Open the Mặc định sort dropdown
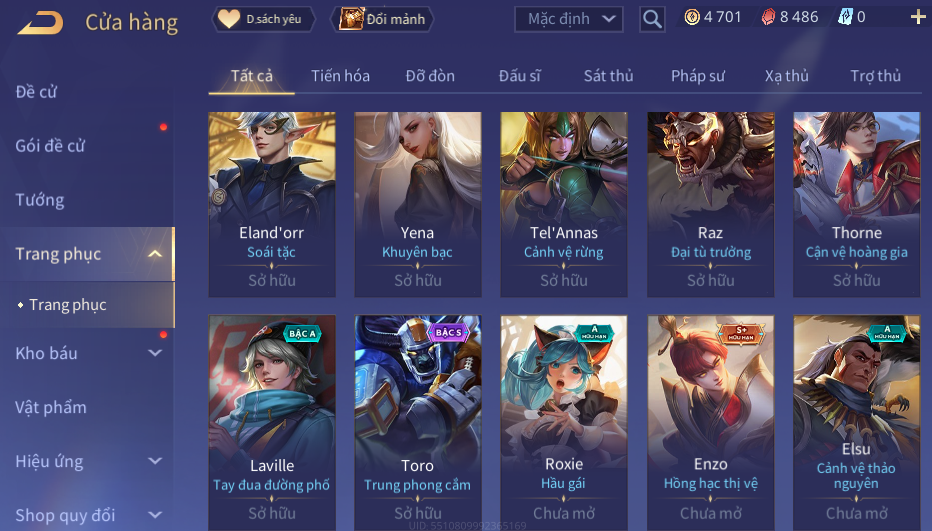 tap(569, 19)
